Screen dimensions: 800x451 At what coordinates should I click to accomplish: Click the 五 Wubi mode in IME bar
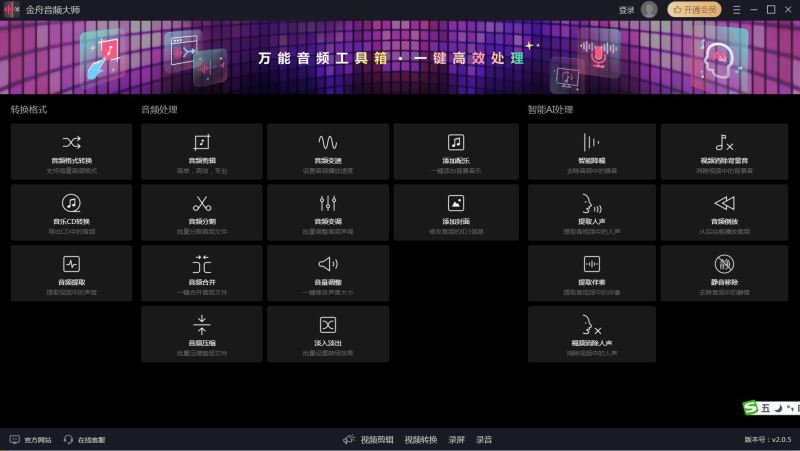tap(765, 408)
